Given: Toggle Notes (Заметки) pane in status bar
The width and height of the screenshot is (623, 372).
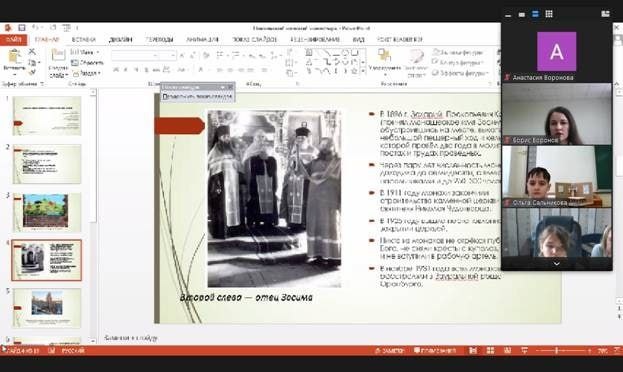Looking at the screenshot, I should 389,351.
